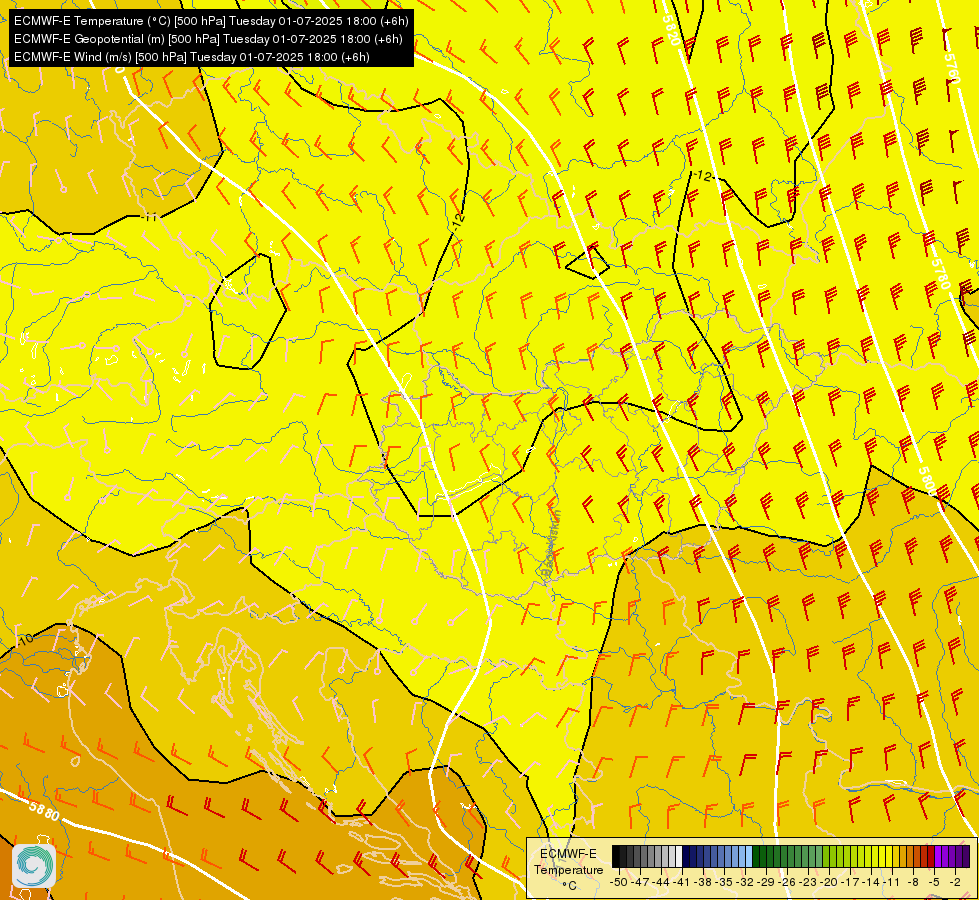Image resolution: width=979 pixels, height=900 pixels.
Task: Click the -5 legend tick label
Action: click(934, 883)
